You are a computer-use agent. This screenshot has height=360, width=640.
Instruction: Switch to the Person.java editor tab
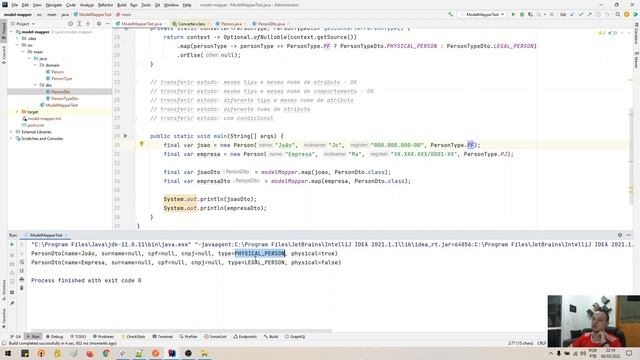(231, 24)
